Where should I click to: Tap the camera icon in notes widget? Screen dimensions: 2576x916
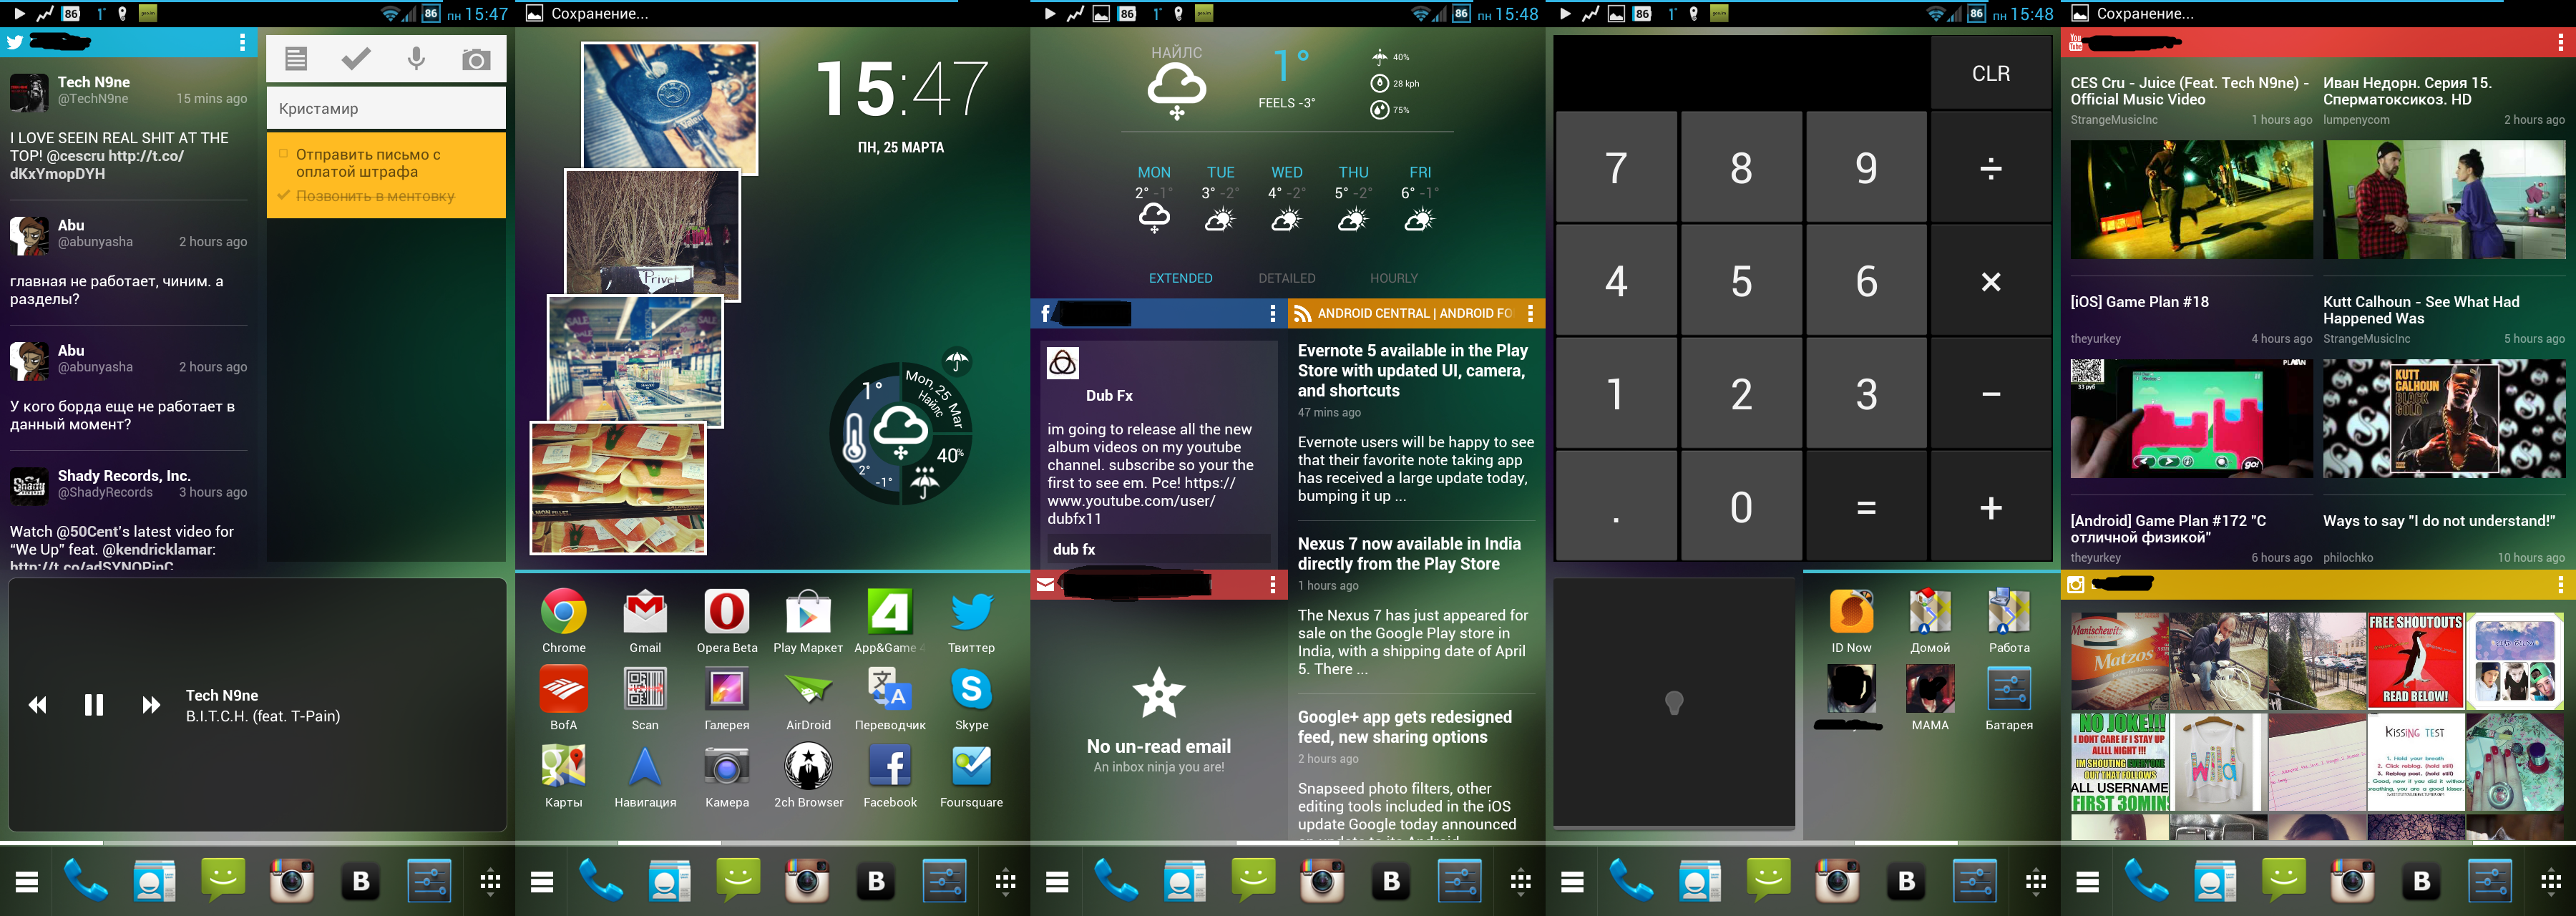[x=476, y=59]
